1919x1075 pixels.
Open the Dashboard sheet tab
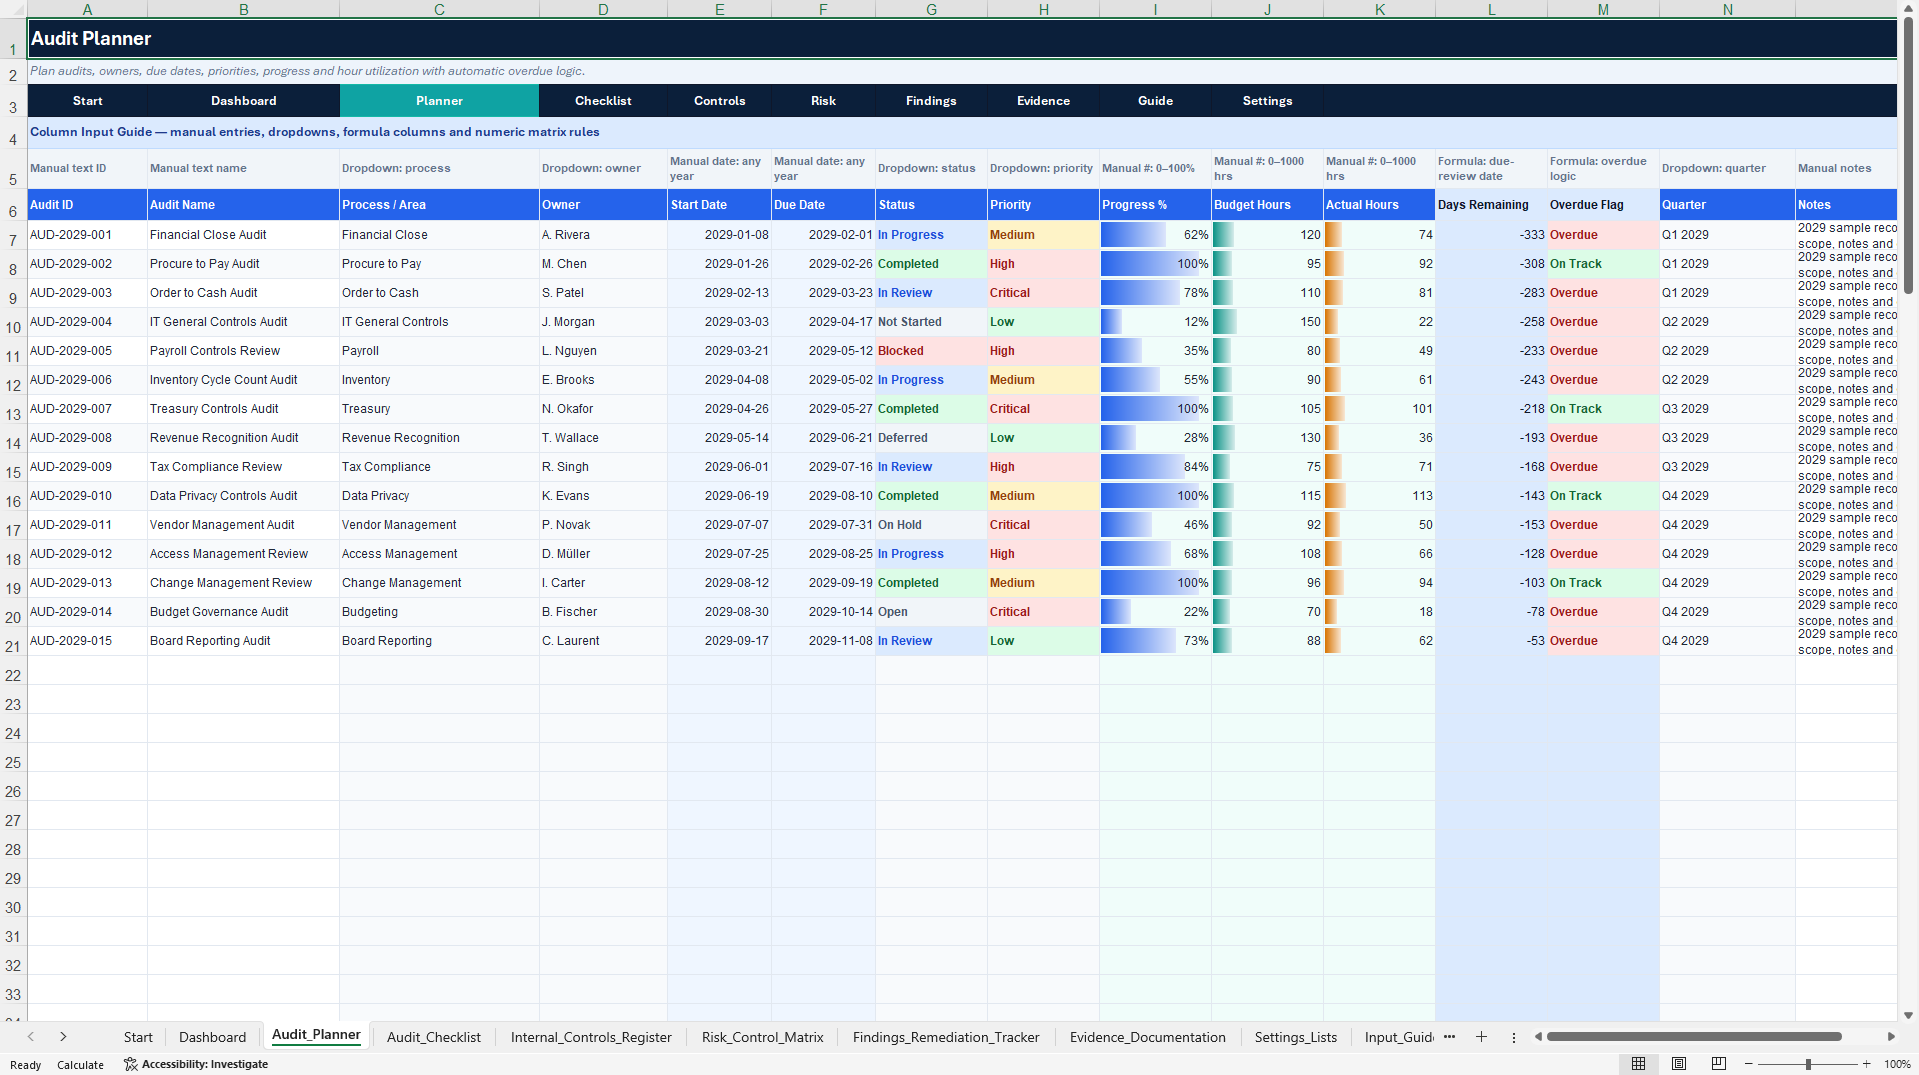click(x=212, y=1037)
